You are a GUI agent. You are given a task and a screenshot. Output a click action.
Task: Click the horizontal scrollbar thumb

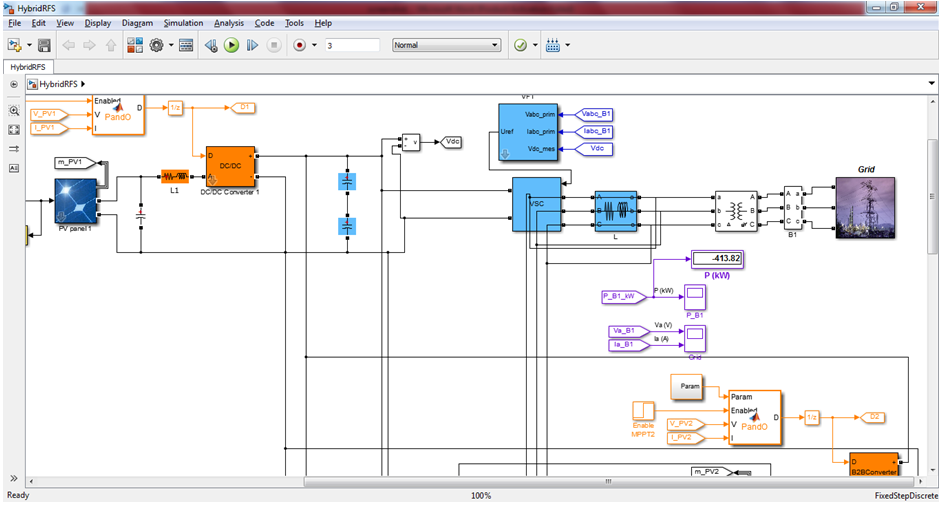point(608,482)
